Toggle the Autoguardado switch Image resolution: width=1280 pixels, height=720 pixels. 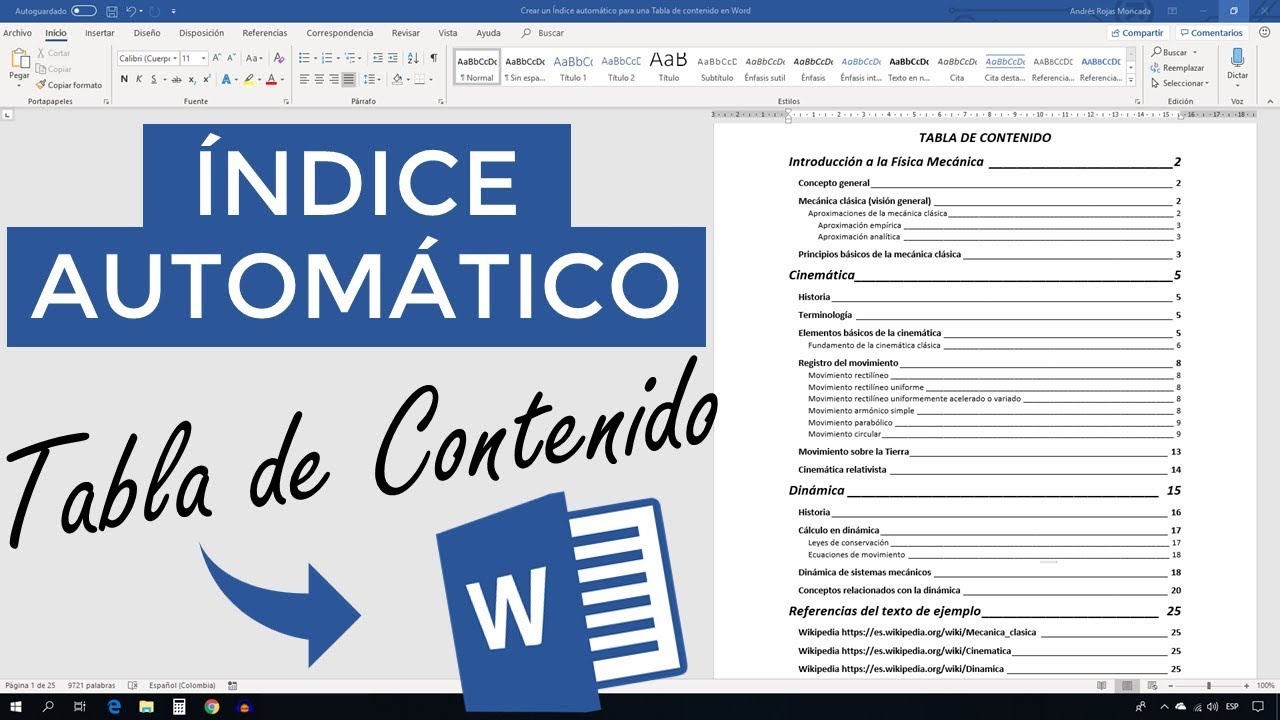coord(84,11)
